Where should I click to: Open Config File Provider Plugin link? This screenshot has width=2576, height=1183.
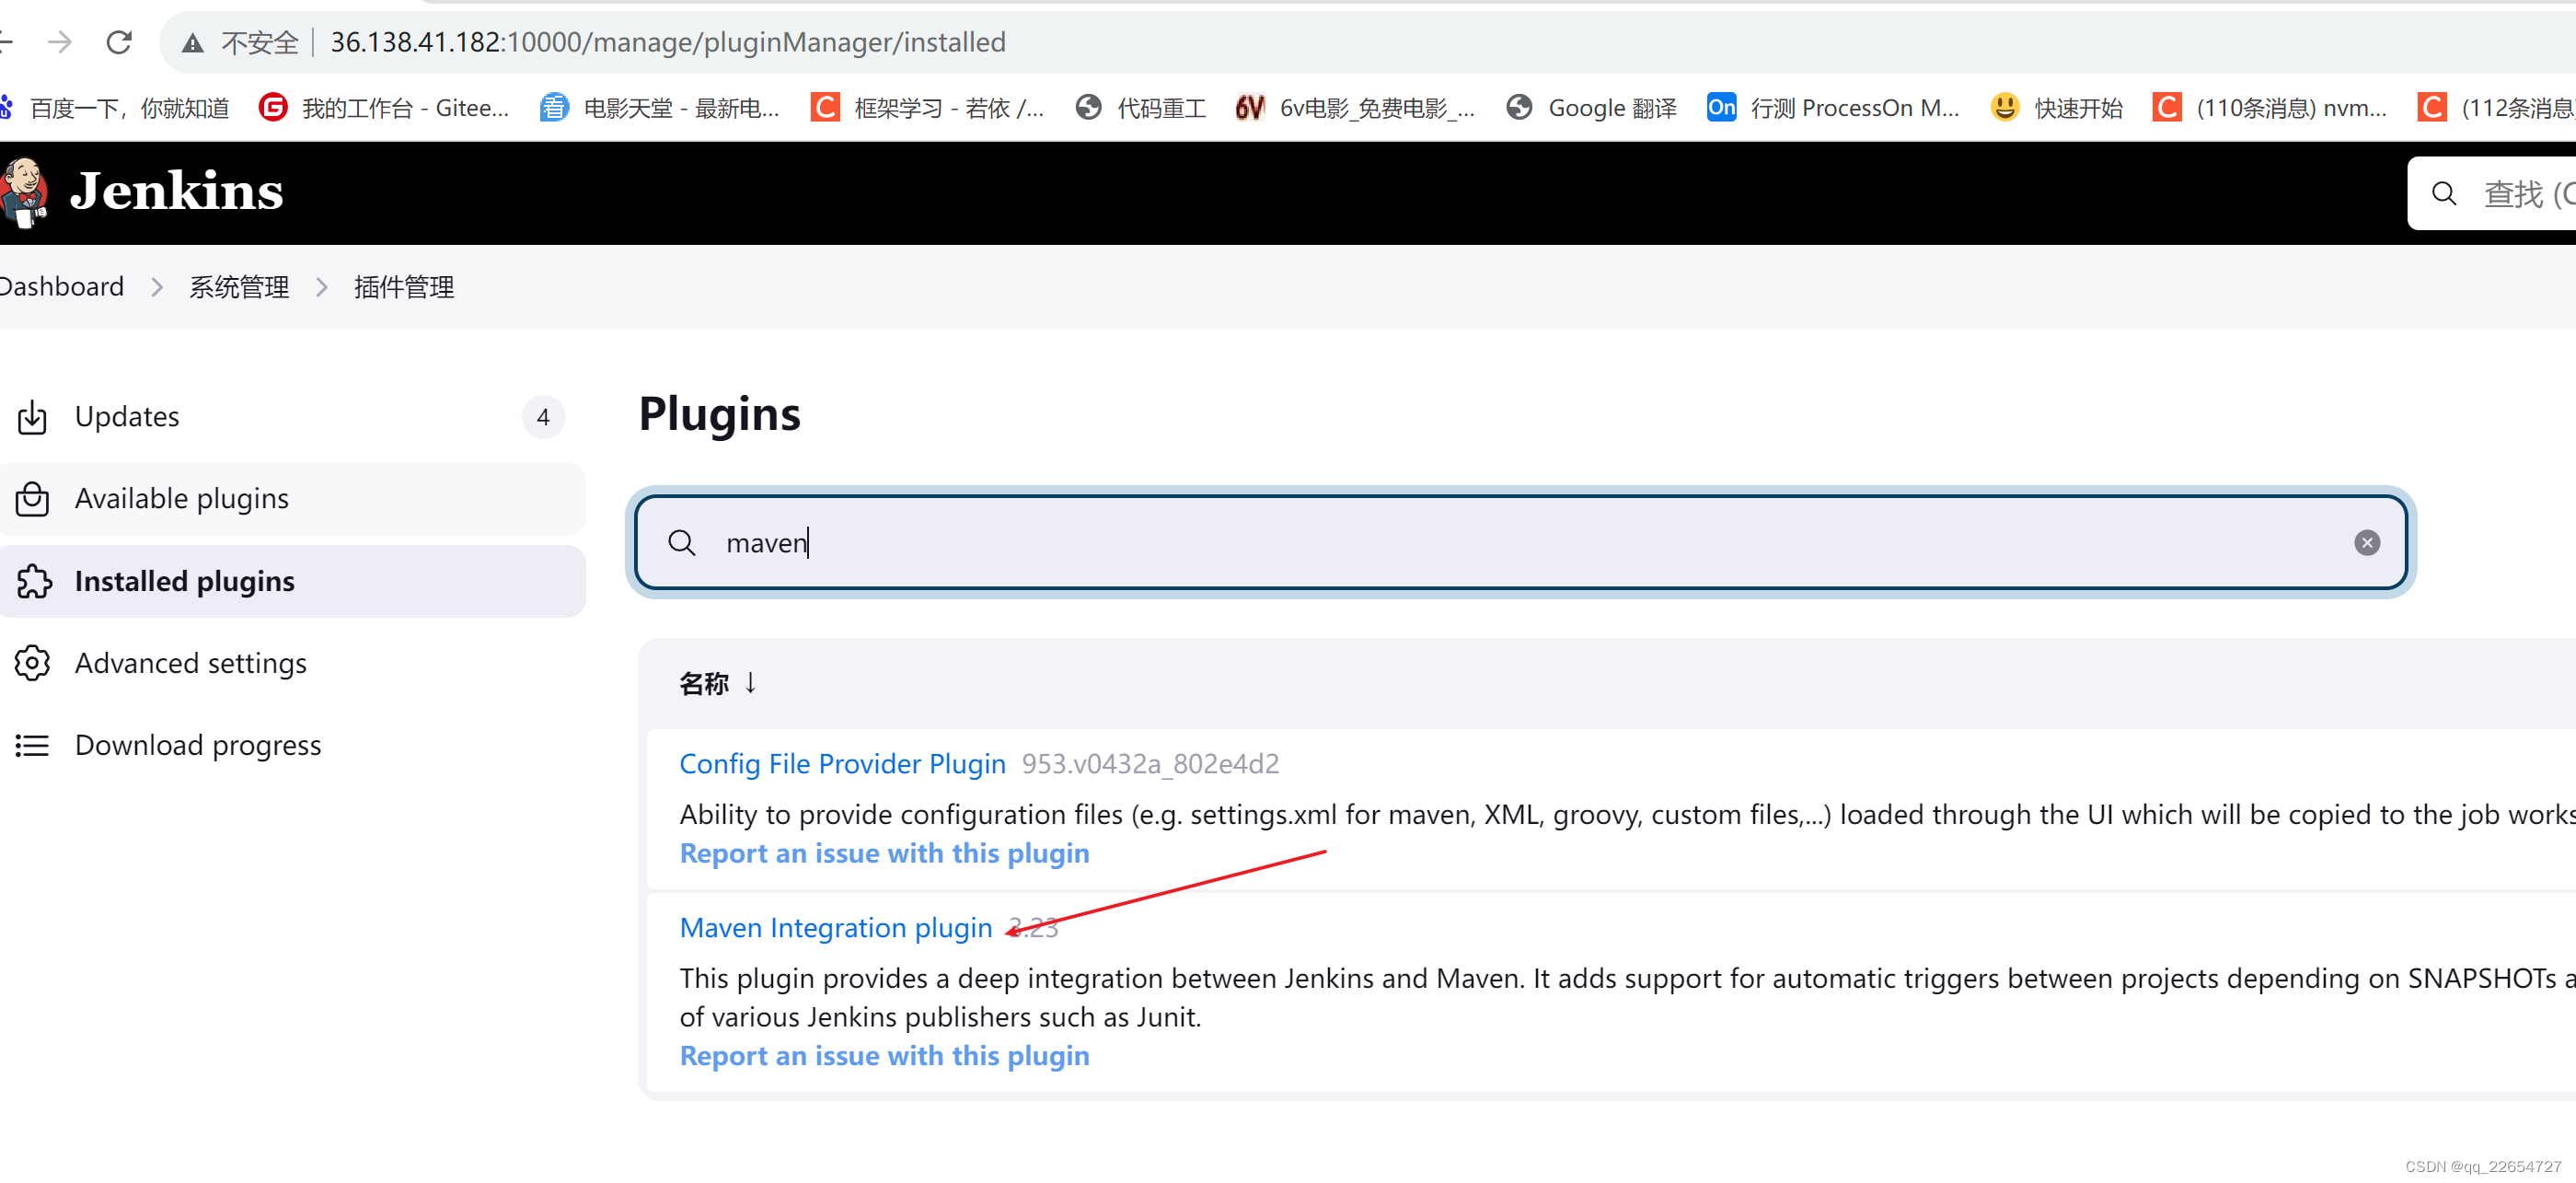tap(842, 764)
